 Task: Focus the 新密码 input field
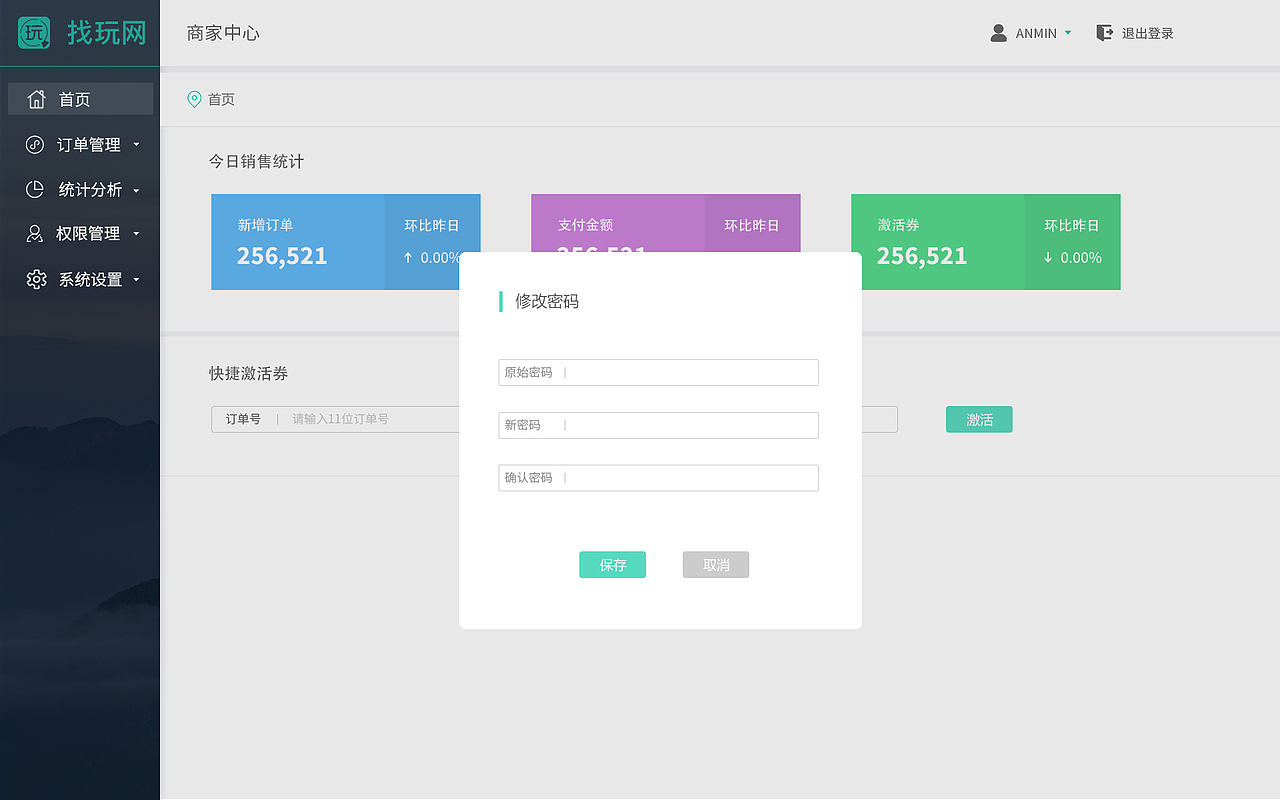tap(659, 425)
